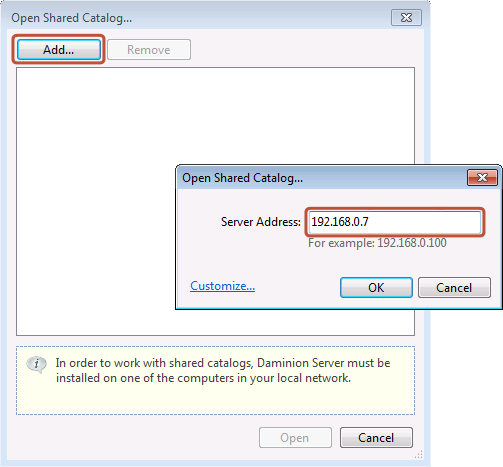Confirm server address with OK

point(376,287)
